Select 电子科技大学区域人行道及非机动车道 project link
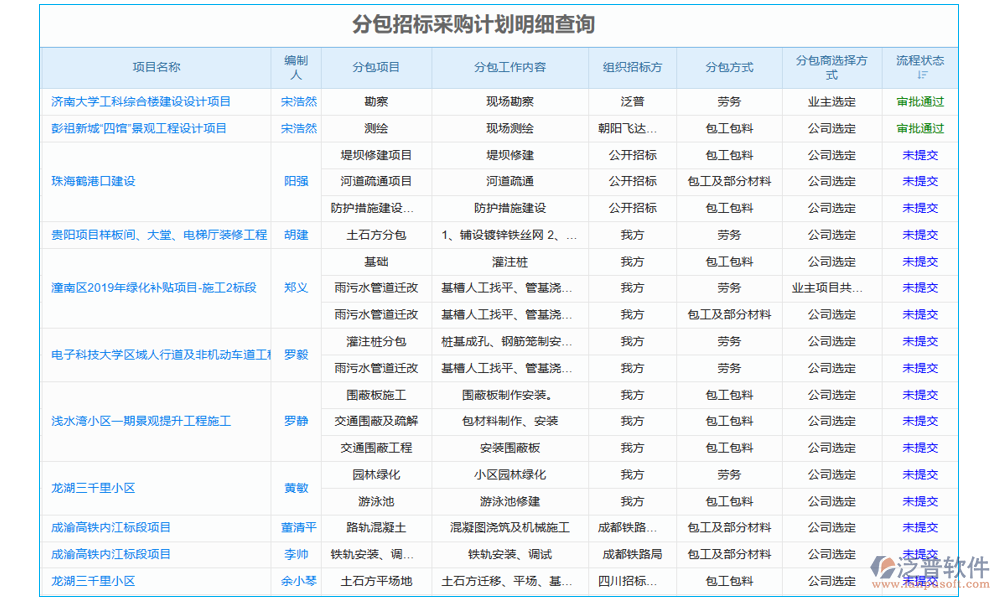 (x=155, y=354)
